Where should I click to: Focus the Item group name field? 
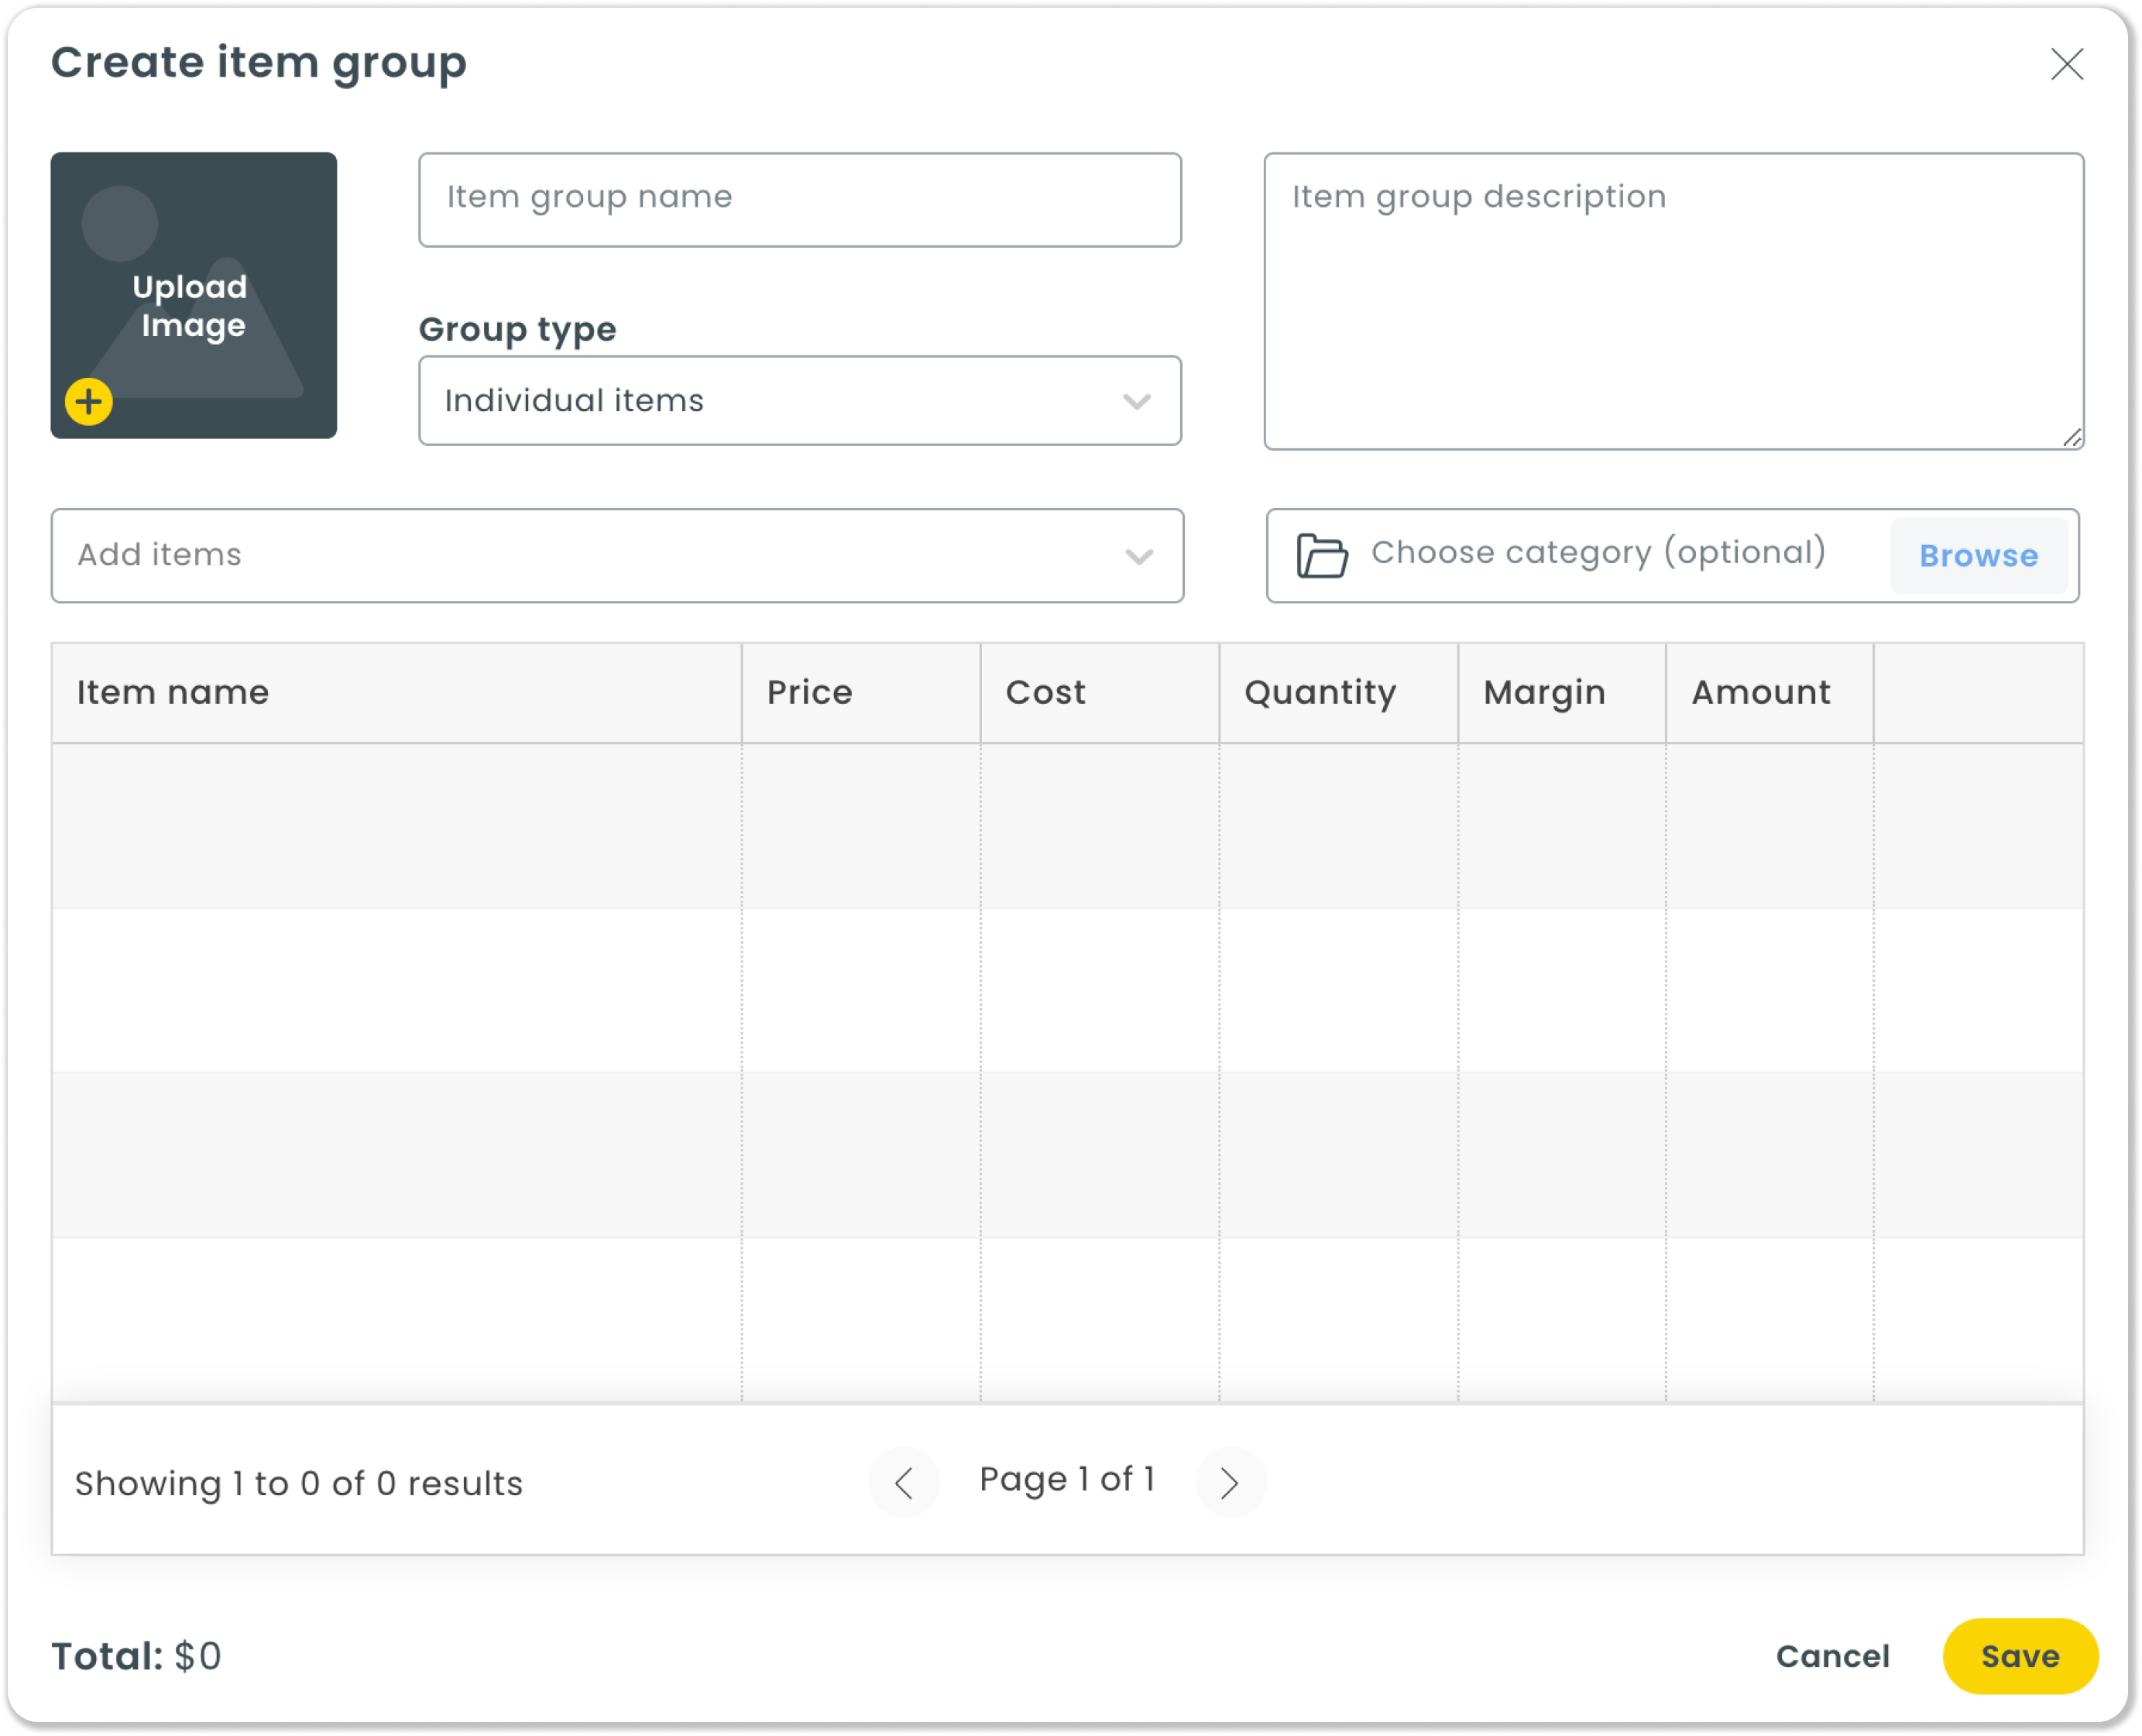pyautogui.click(x=799, y=199)
